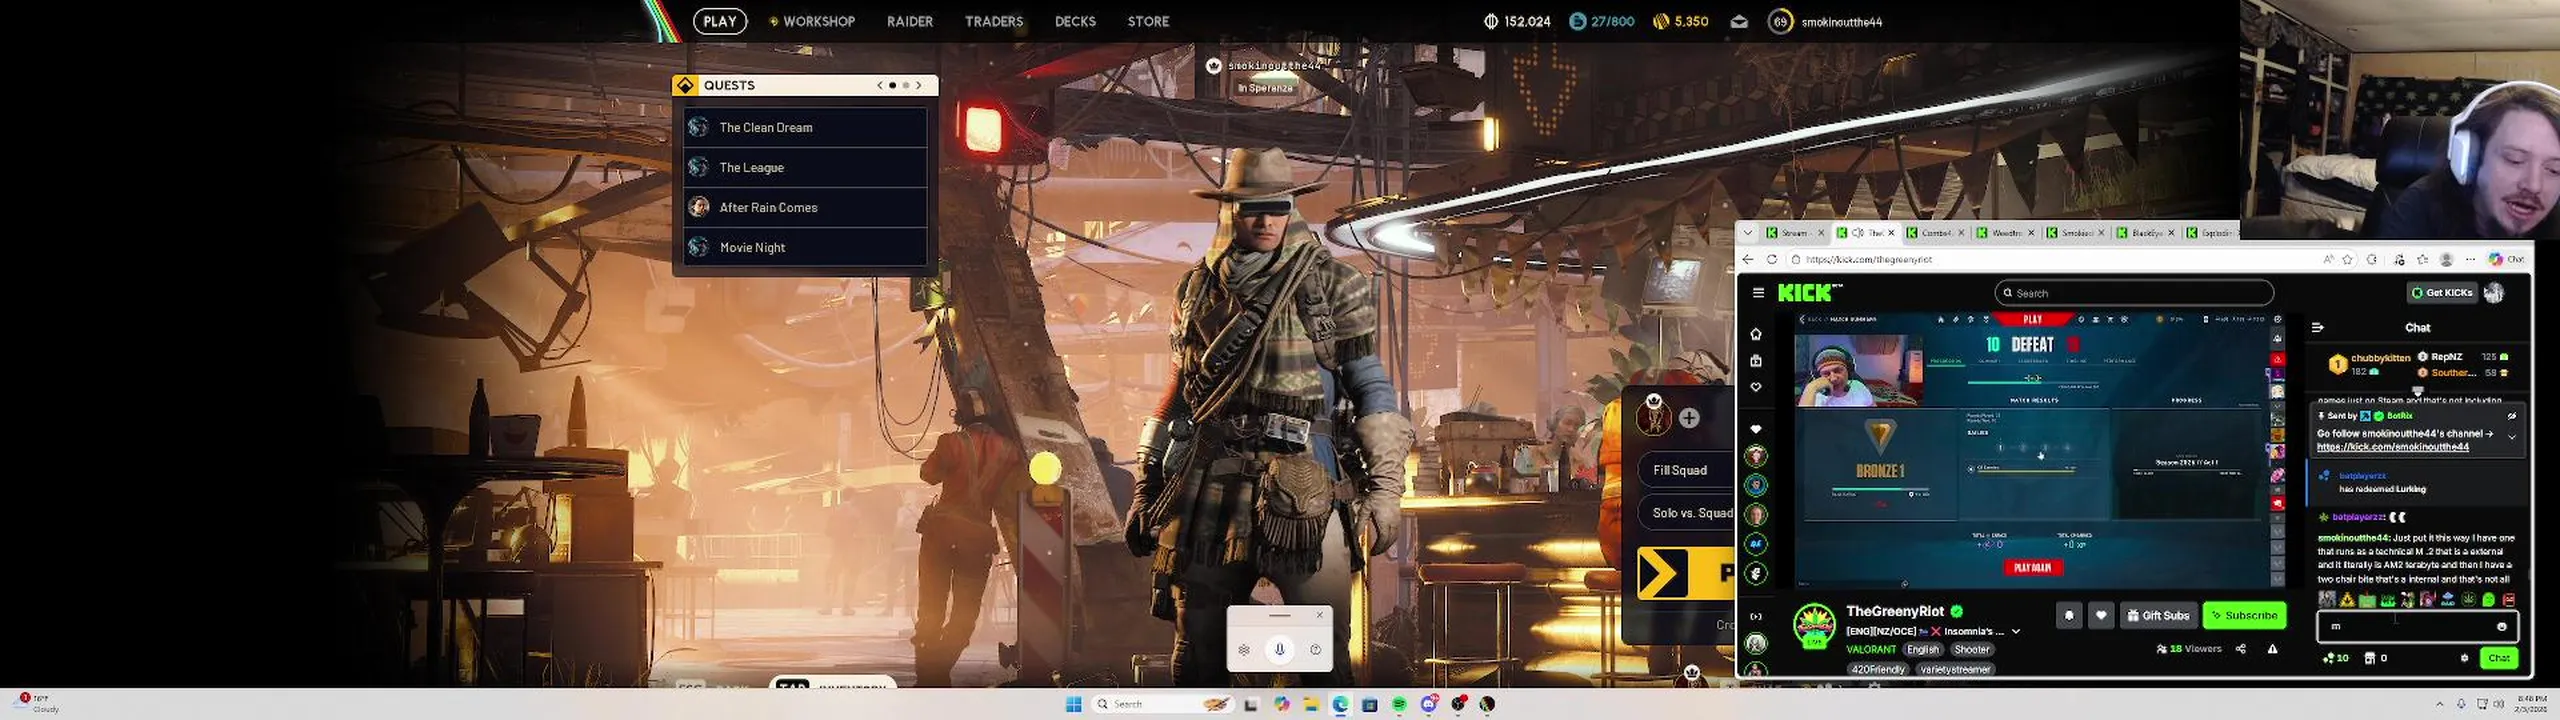Screen dimensions: 2560x720
Task: Select the first quests page dot
Action: pyautogui.click(x=893, y=85)
